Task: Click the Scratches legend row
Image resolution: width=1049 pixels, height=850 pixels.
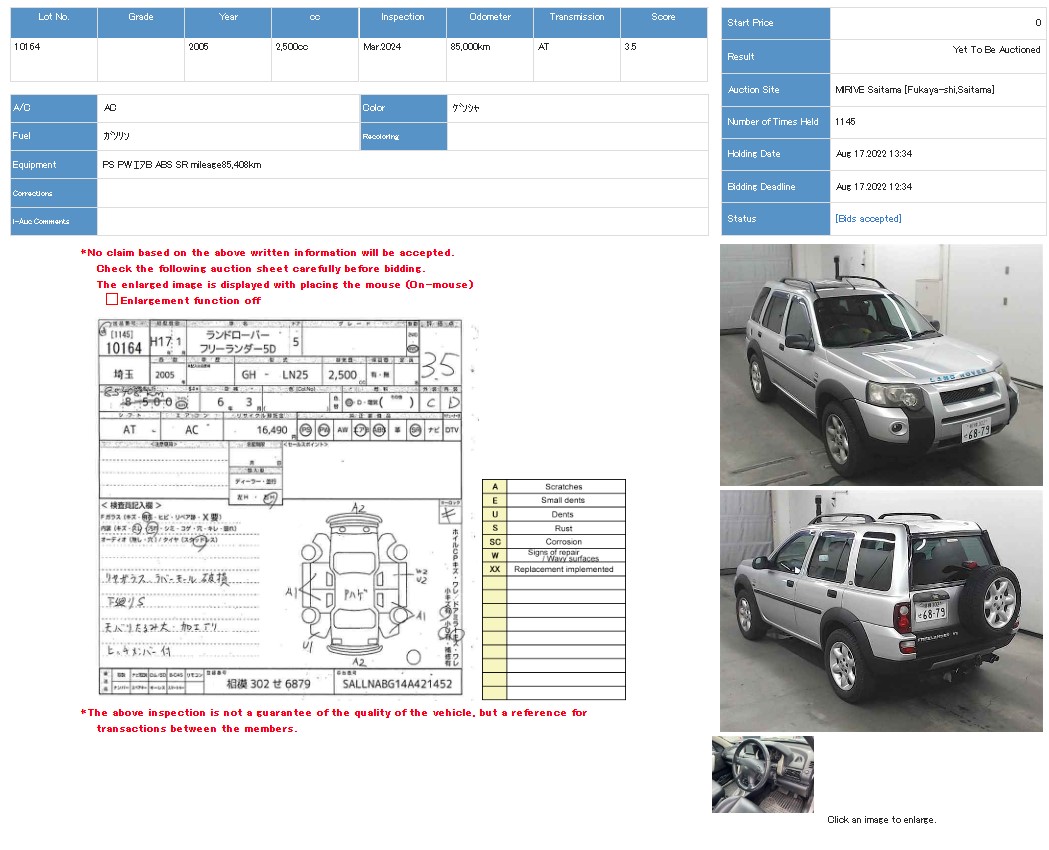Action: 554,487
